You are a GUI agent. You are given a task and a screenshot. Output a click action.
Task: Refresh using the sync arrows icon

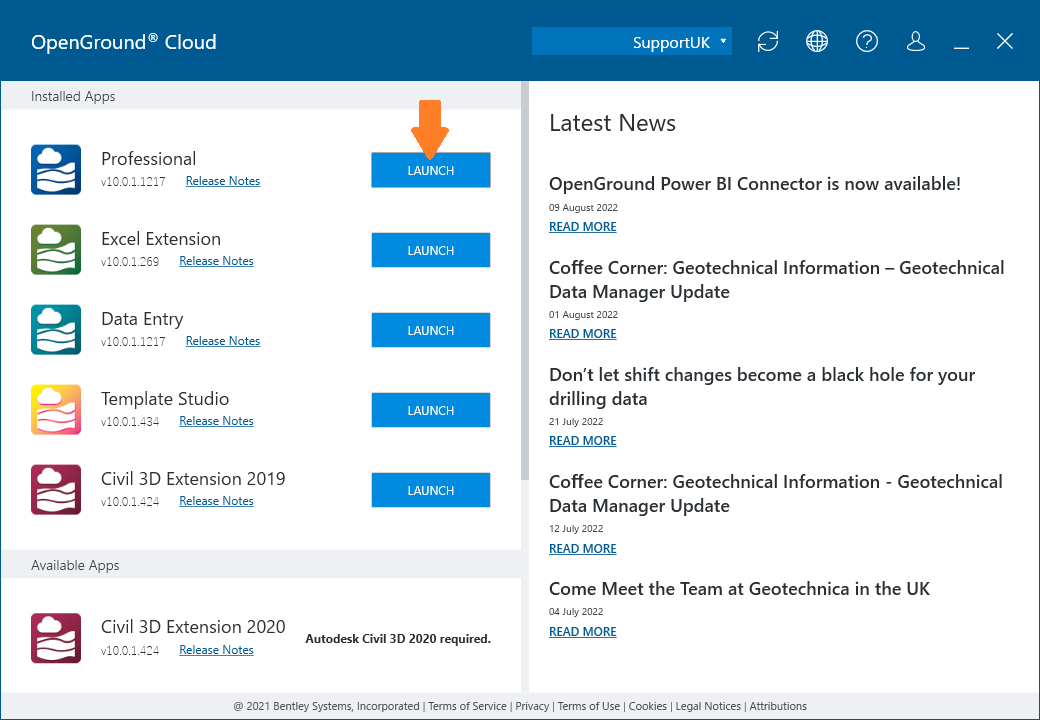pyautogui.click(x=767, y=42)
